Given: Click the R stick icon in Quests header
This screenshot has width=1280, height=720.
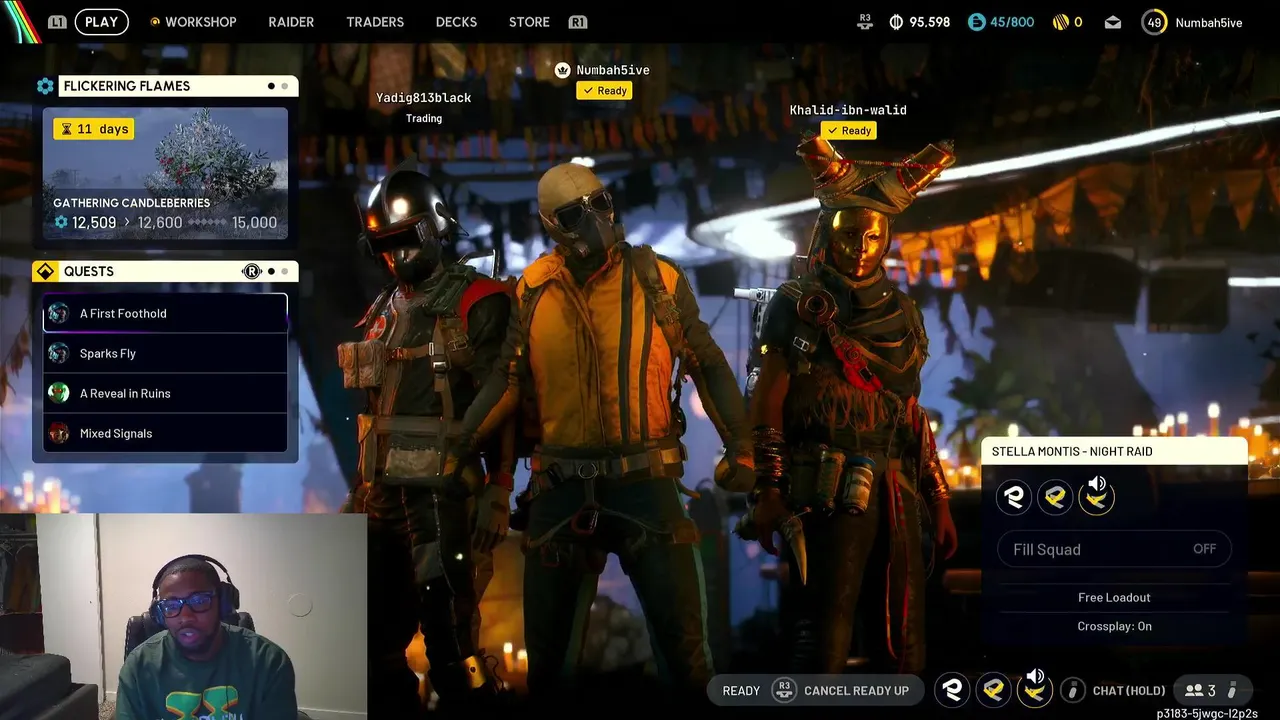Looking at the screenshot, I should (x=251, y=271).
